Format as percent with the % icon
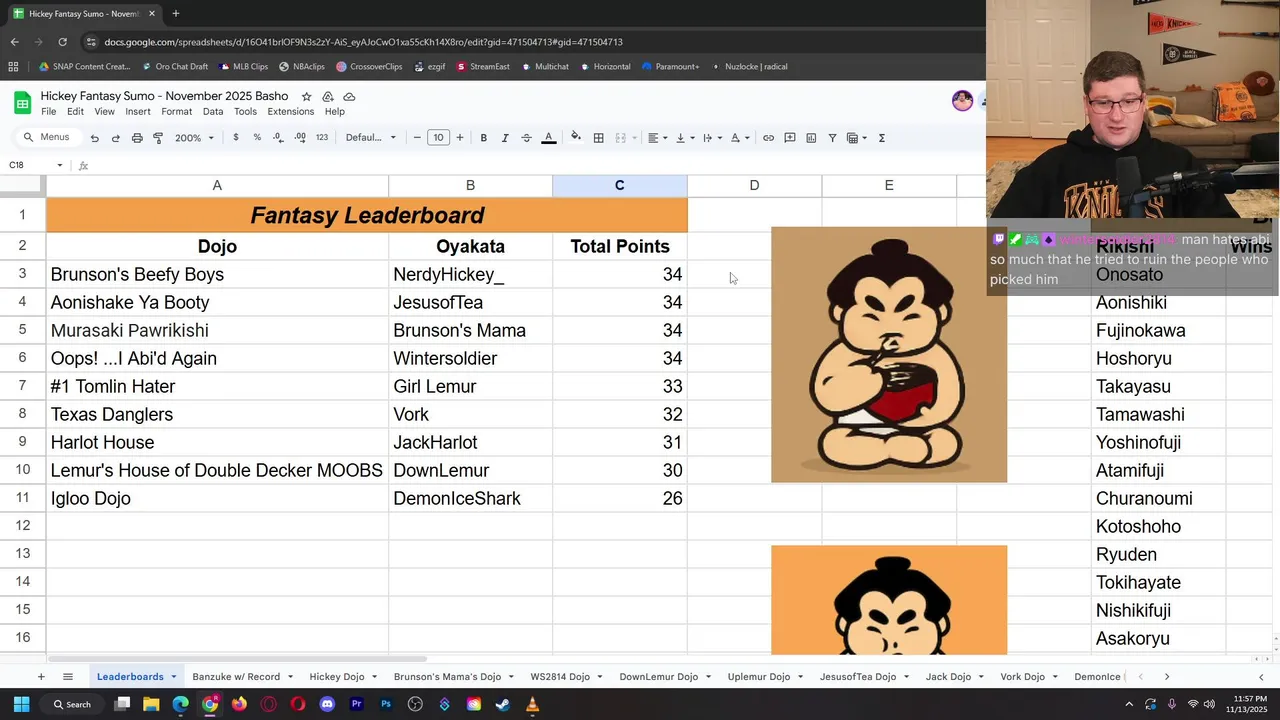Image resolution: width=1280 pixels, height=720 pixels. point(257,138)
